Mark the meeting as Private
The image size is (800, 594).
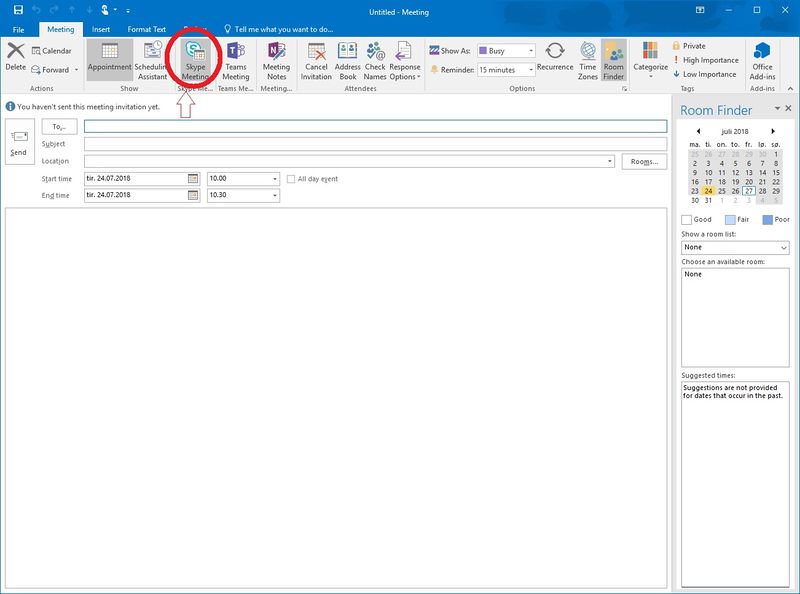(x=693, y=46)
